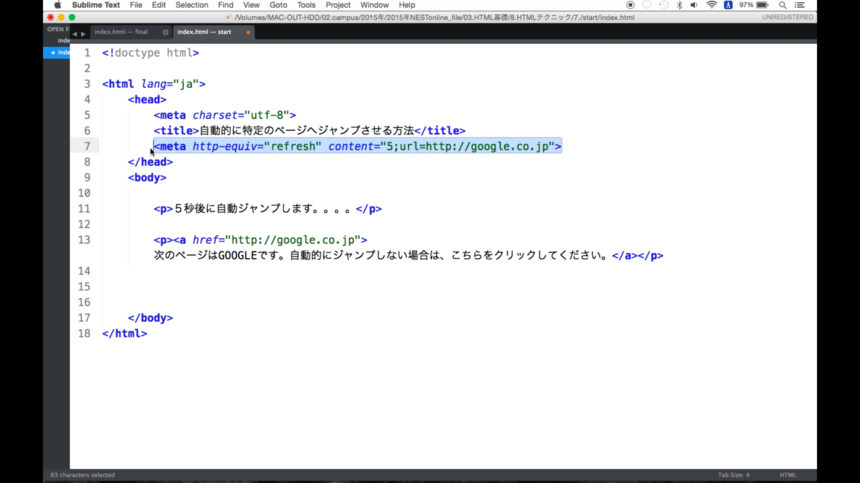Click the doctype html declaration

[150, 53]
